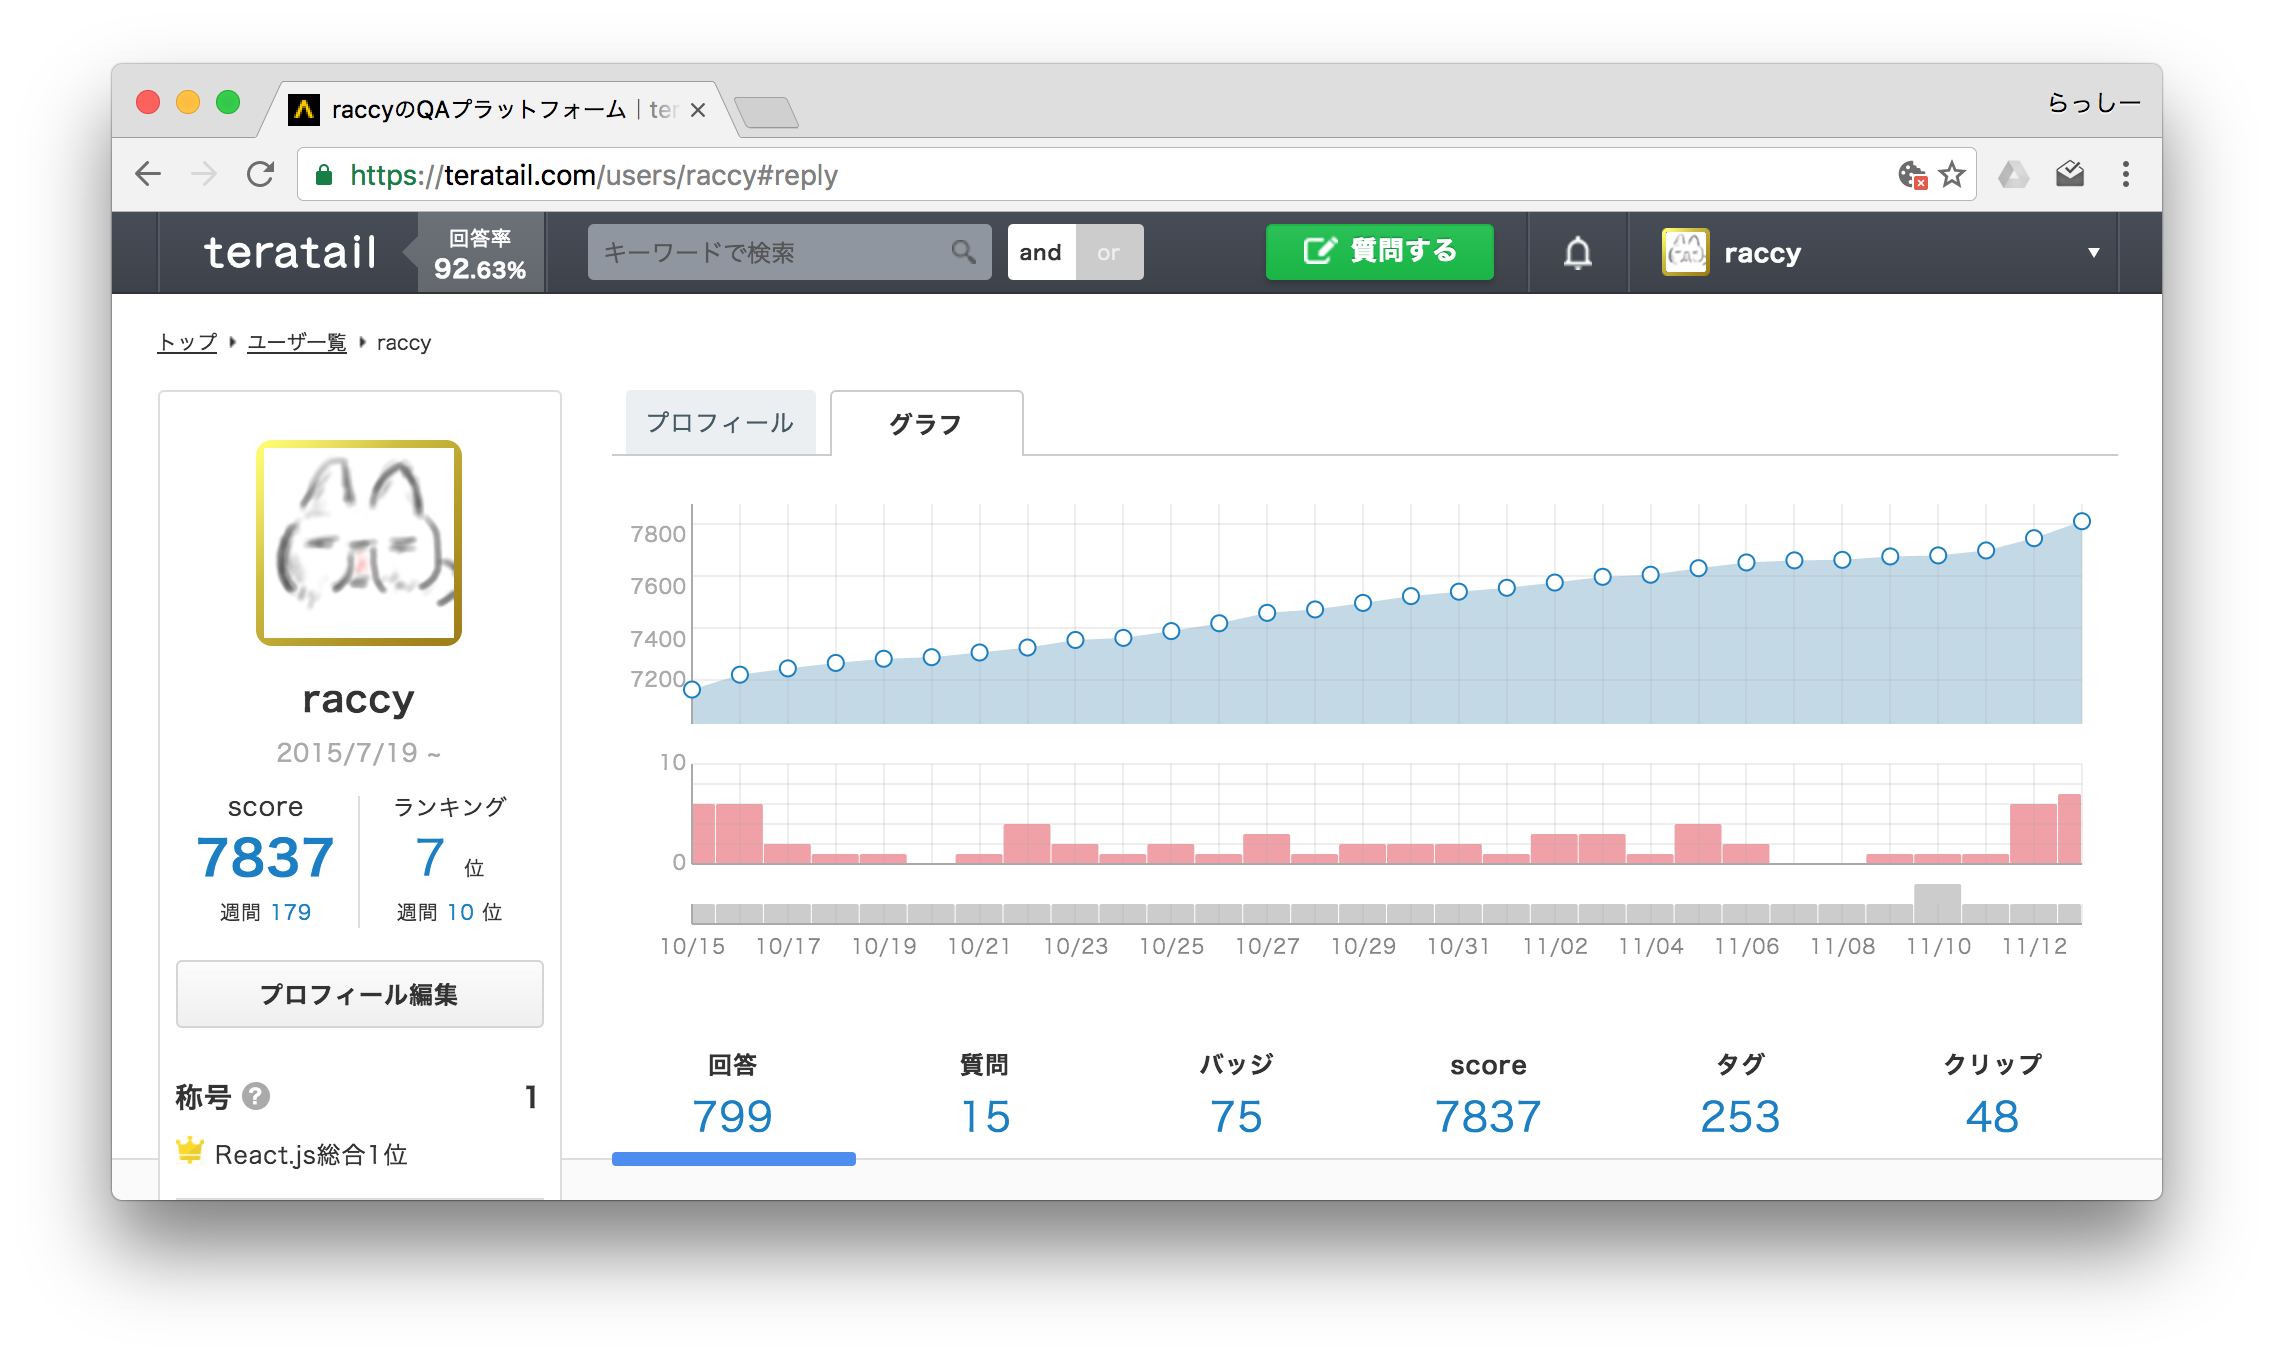The height and width of the screenshot is (1360, 2274).
Task: Click the mail extension icon
Action: pyautogui.click(x=2069, y=175)
